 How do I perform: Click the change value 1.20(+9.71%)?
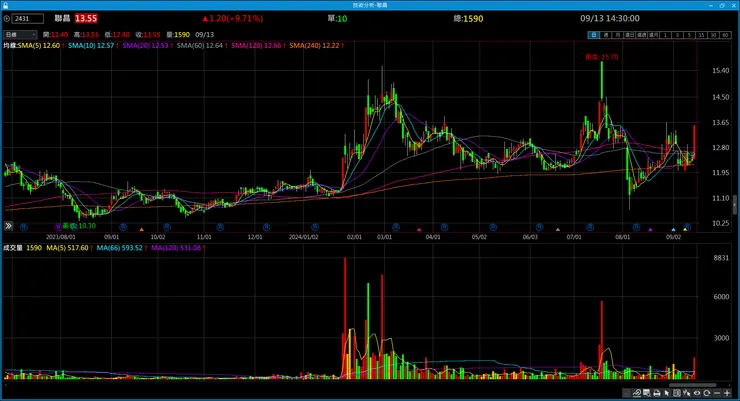[x=233, y=18]
